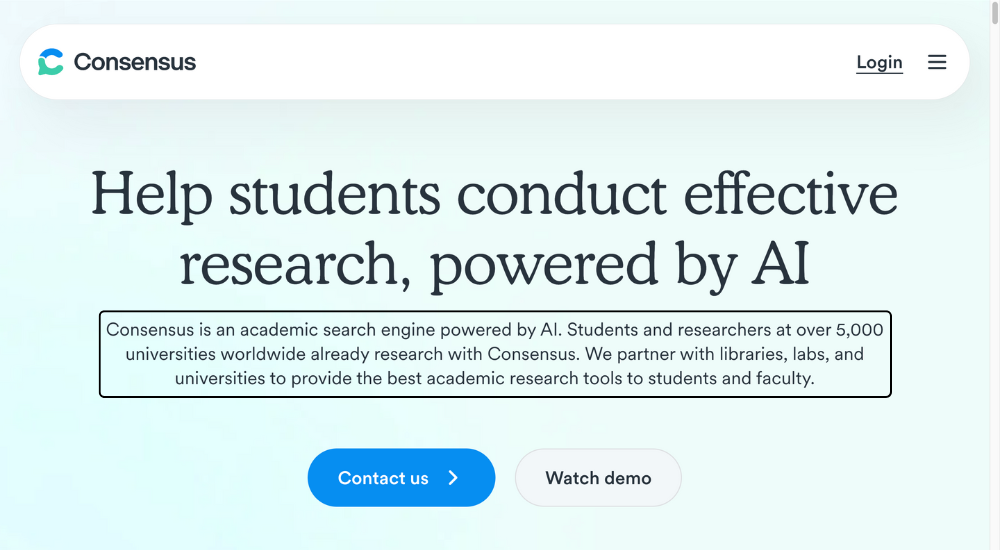Click the word AI in the headline
Image resolution: width=1000 pixels, height=550 pixels.
point(781,263)
